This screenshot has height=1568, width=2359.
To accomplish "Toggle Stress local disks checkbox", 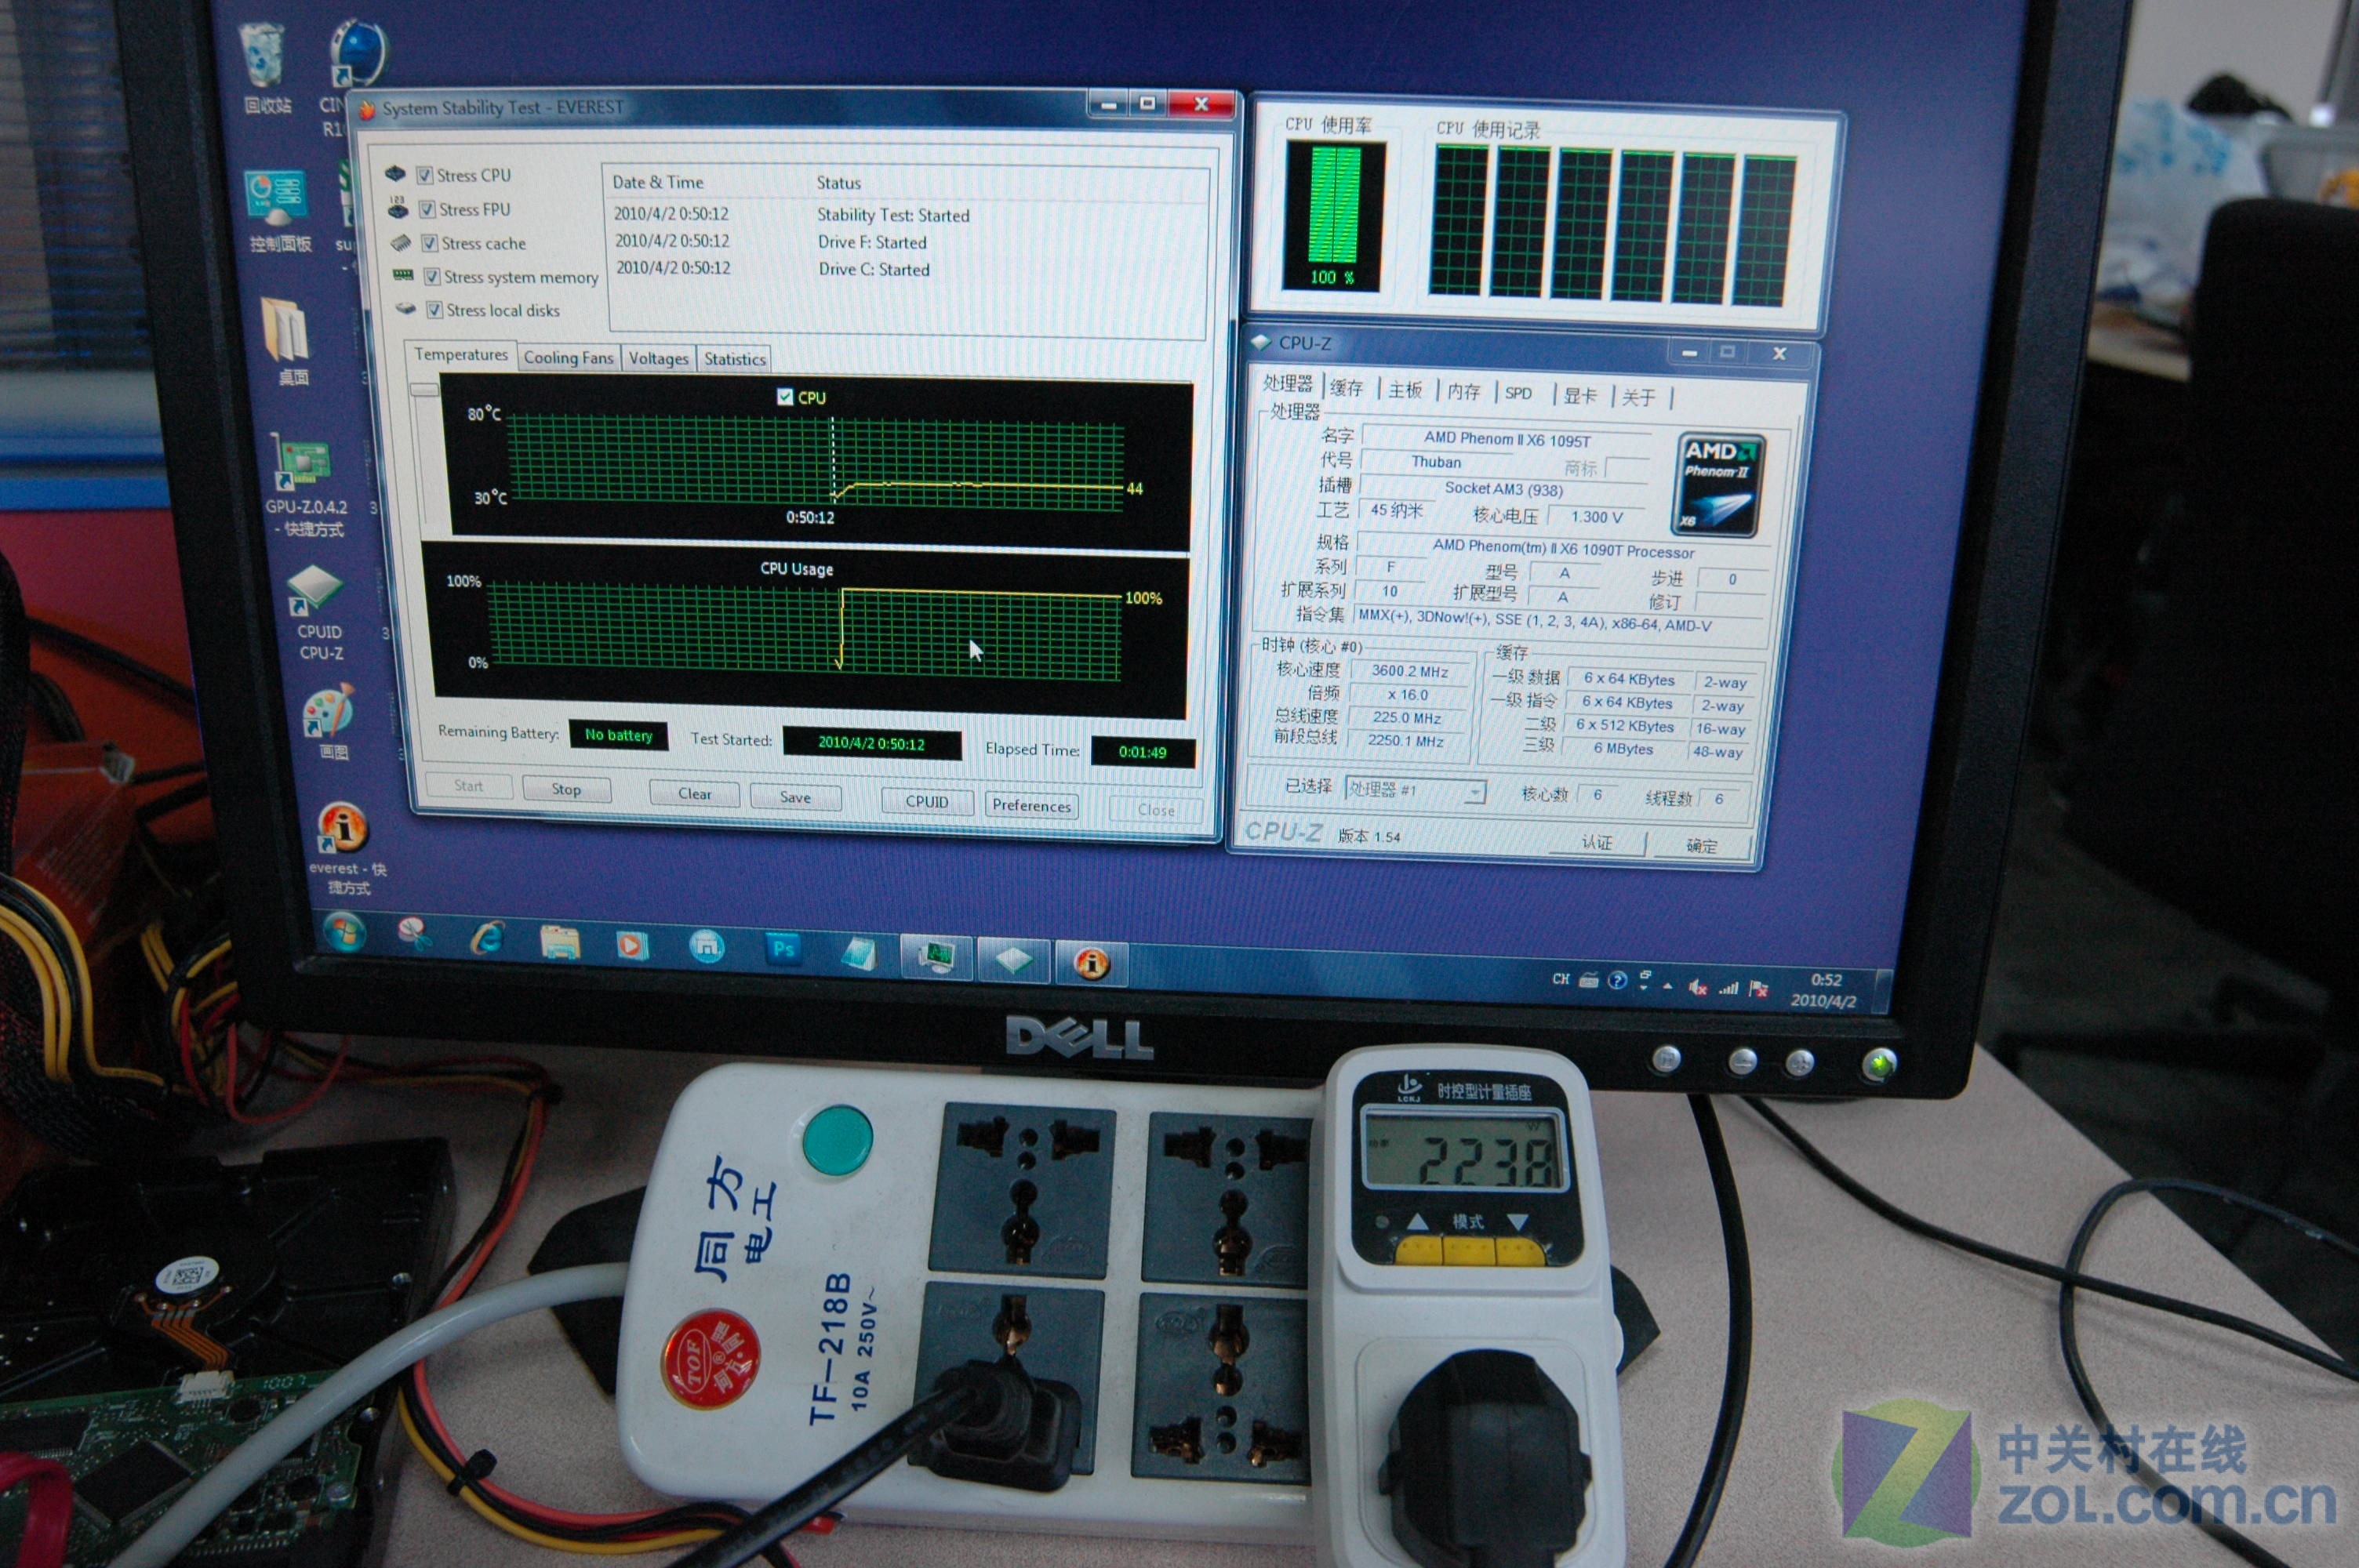I will point(434,310).
